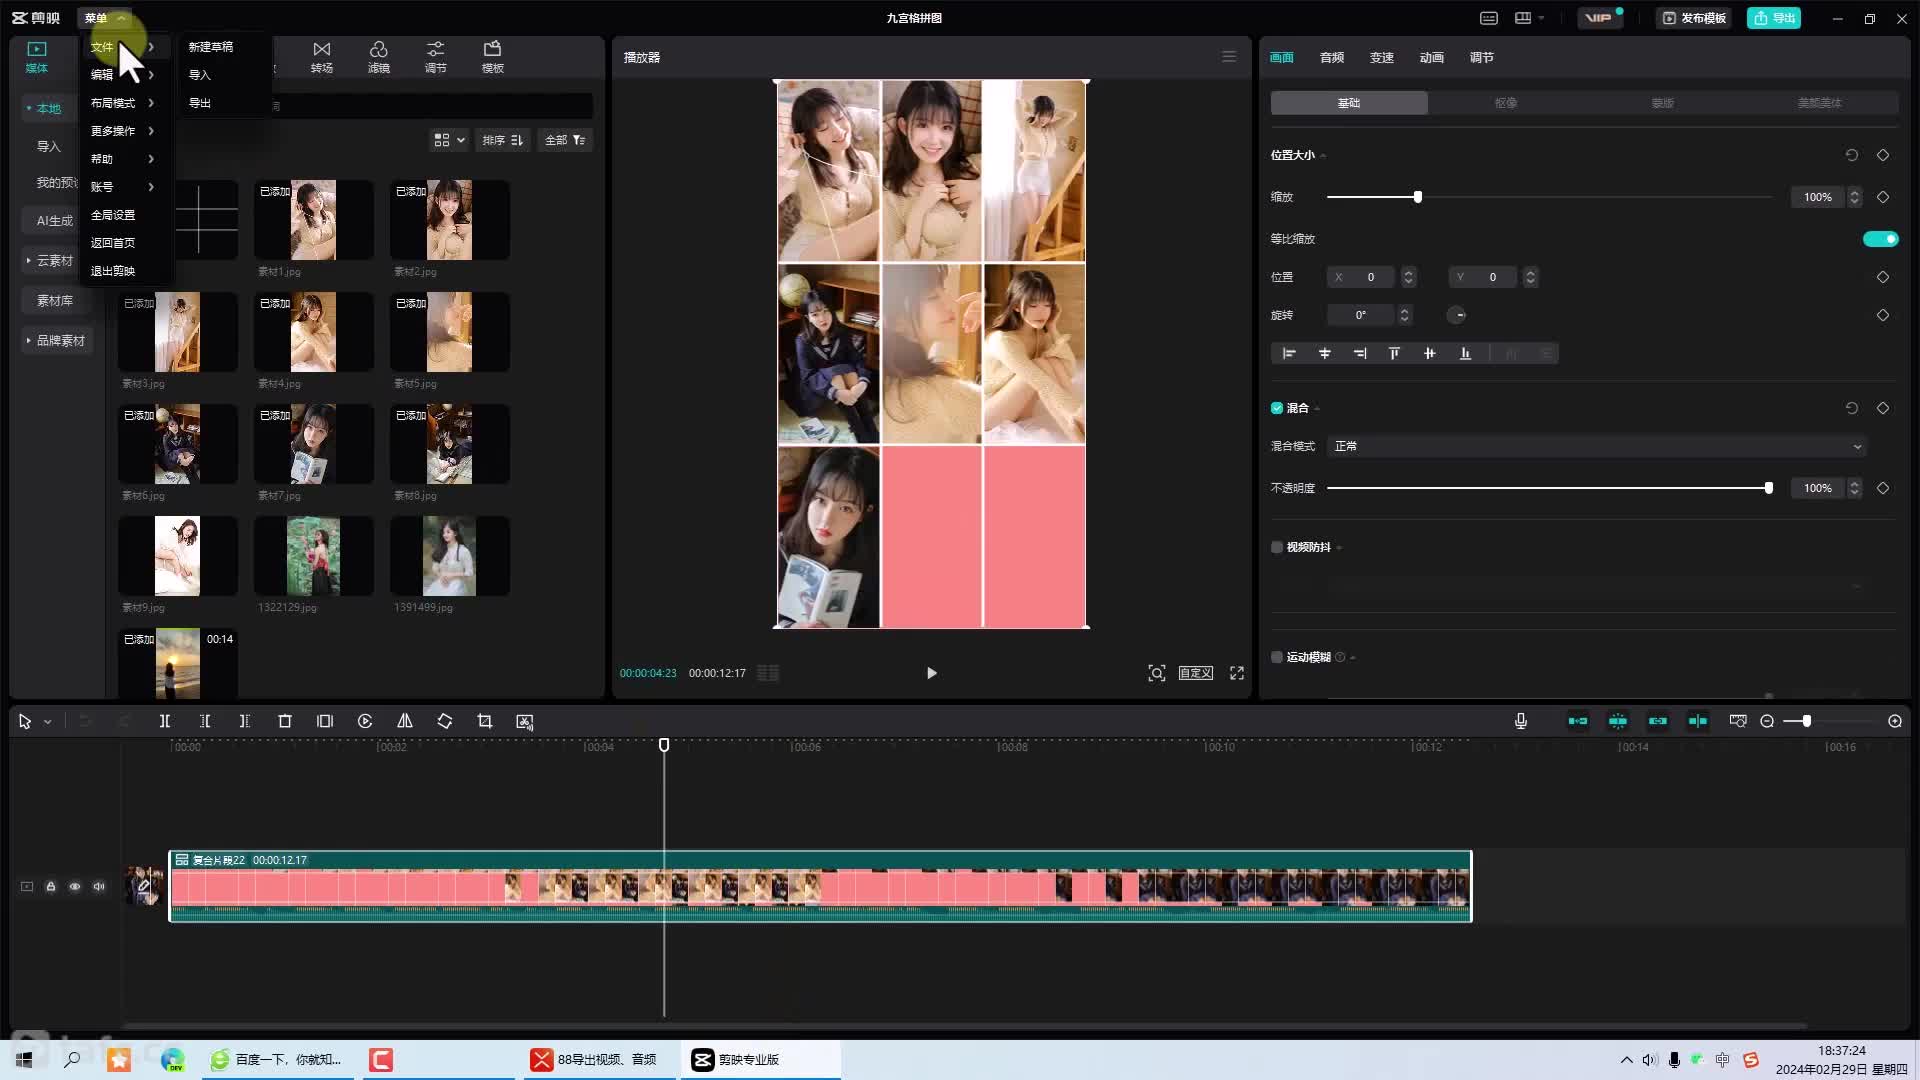
Task: Click the 素材库 material library button
Action: point(55,300)
